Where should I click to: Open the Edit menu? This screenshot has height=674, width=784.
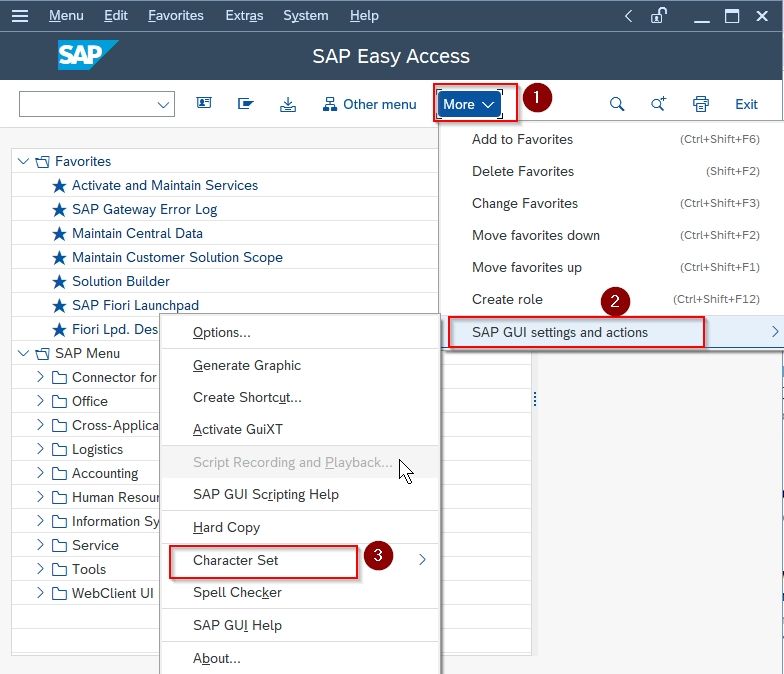click(116, 16)
